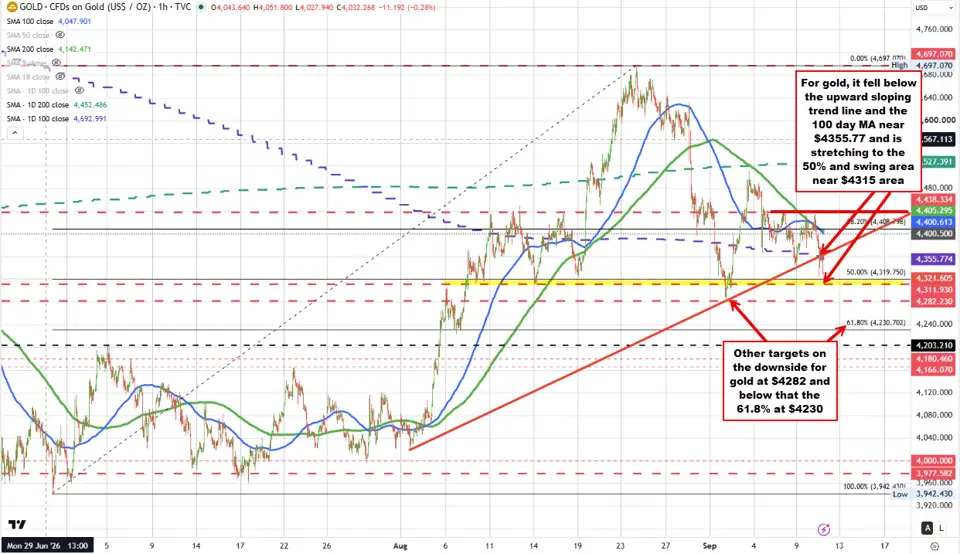Image resolution: width=960 pixels, height=554 pixels.
Task: Select the SMA 200 close legend row
Action: [x=49, y=49]
